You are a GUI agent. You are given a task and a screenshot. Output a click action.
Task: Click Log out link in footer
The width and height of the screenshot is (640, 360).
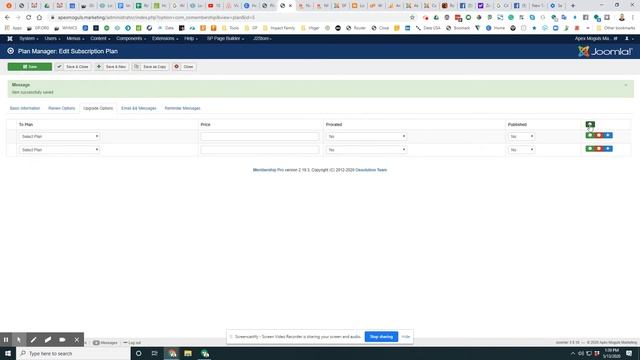tap(132, 343)
